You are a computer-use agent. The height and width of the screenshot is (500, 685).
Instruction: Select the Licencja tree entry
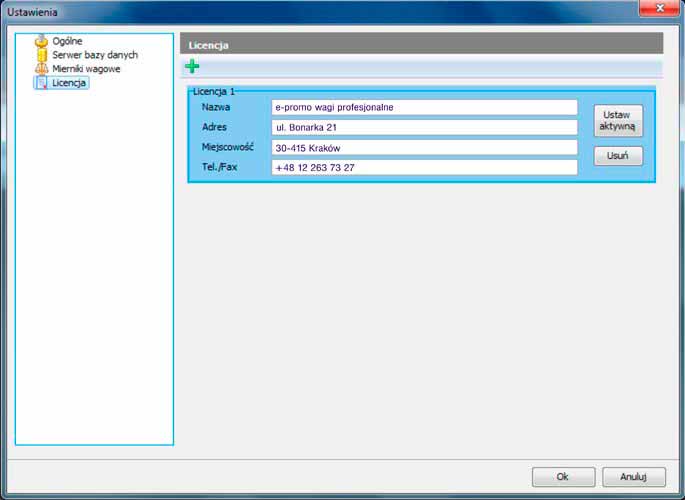pyautogui.click(x=69, y=83)
